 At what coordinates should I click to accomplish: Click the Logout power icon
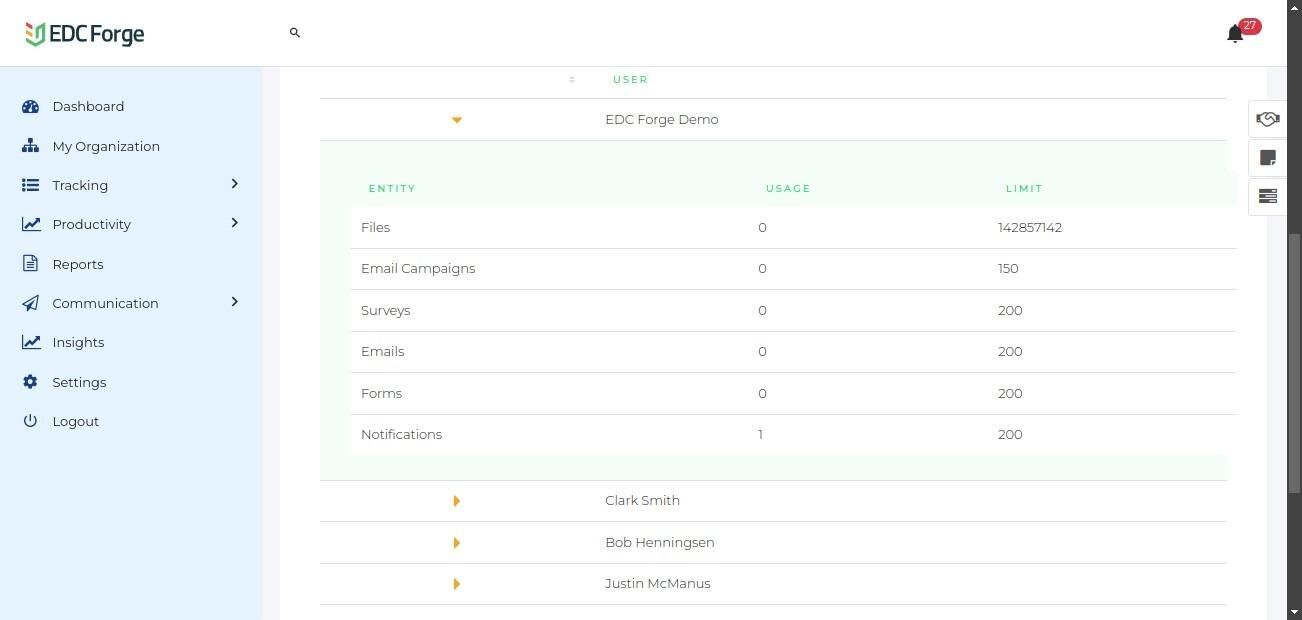click(30, 421)
